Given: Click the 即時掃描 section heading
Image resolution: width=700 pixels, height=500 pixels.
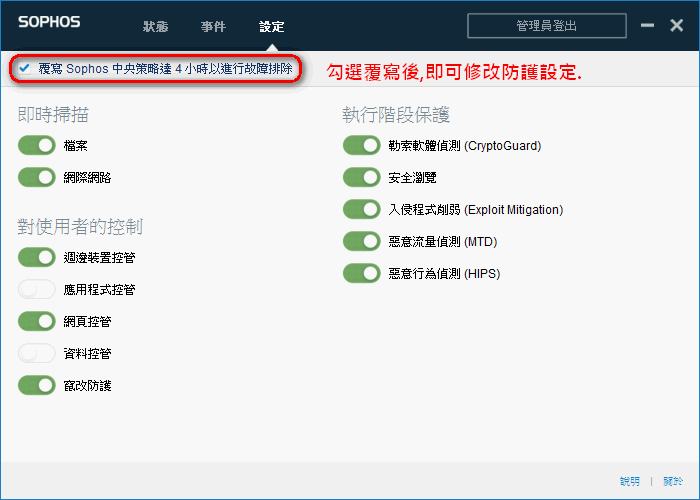Looking at the screenshot, I should pos(53,115).
